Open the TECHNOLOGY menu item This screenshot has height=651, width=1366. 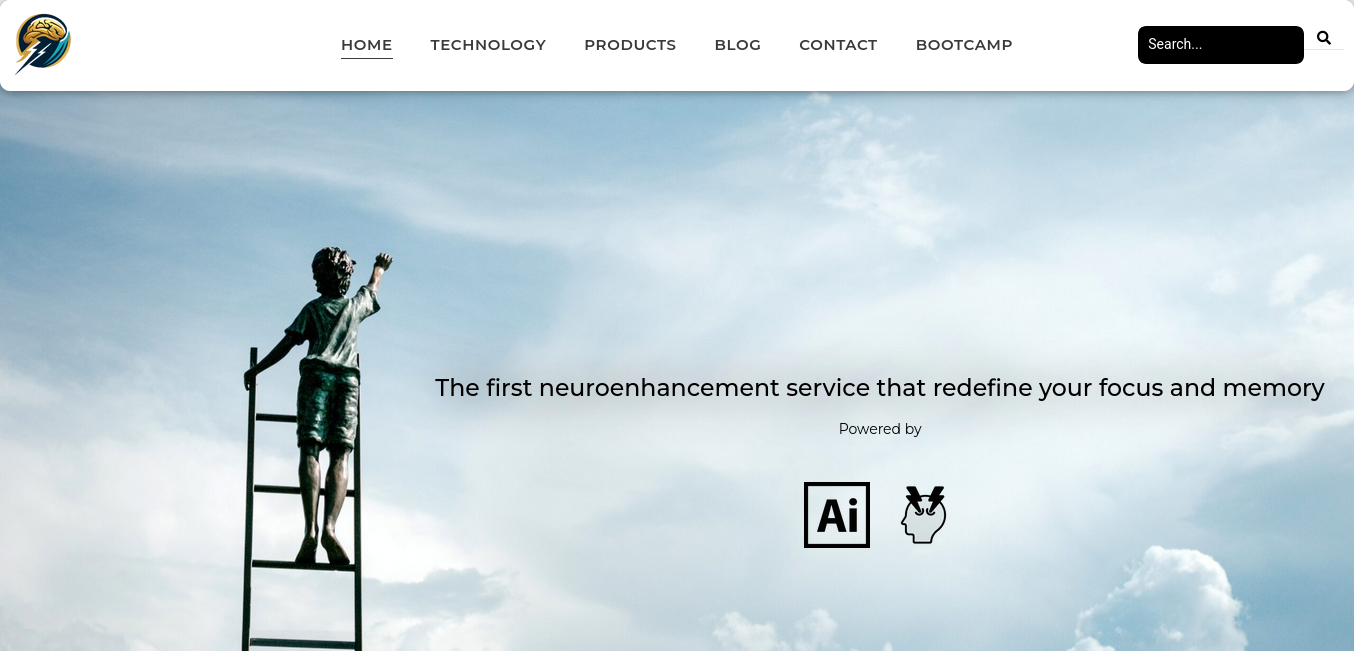pos(488,45)
